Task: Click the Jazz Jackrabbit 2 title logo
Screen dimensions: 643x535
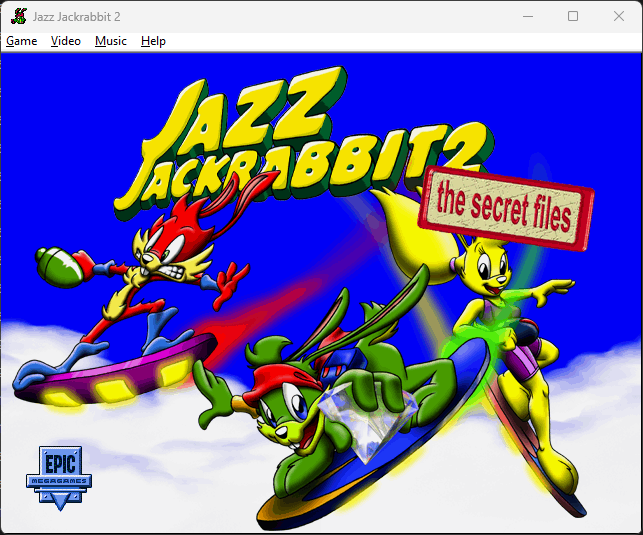Action: click(x=303, y=141)
